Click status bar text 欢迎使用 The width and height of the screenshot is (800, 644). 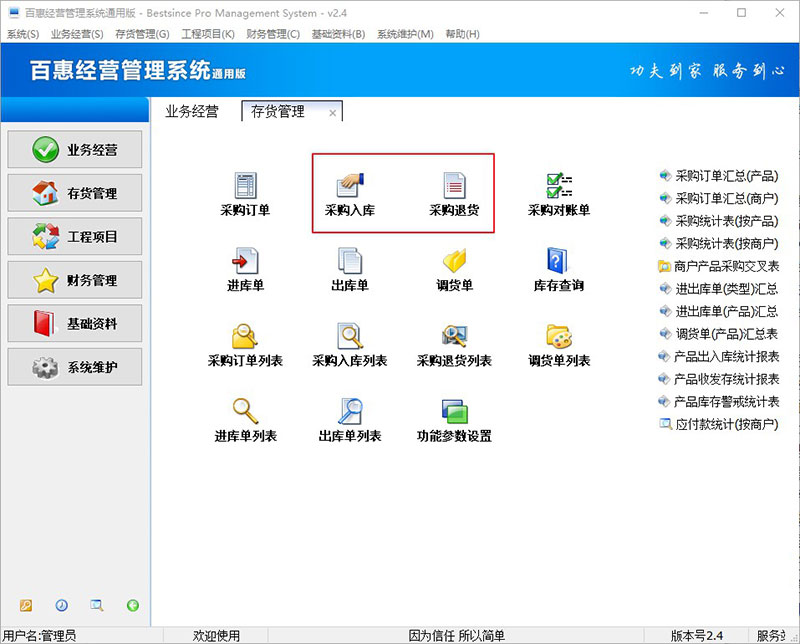click(216, 636)
